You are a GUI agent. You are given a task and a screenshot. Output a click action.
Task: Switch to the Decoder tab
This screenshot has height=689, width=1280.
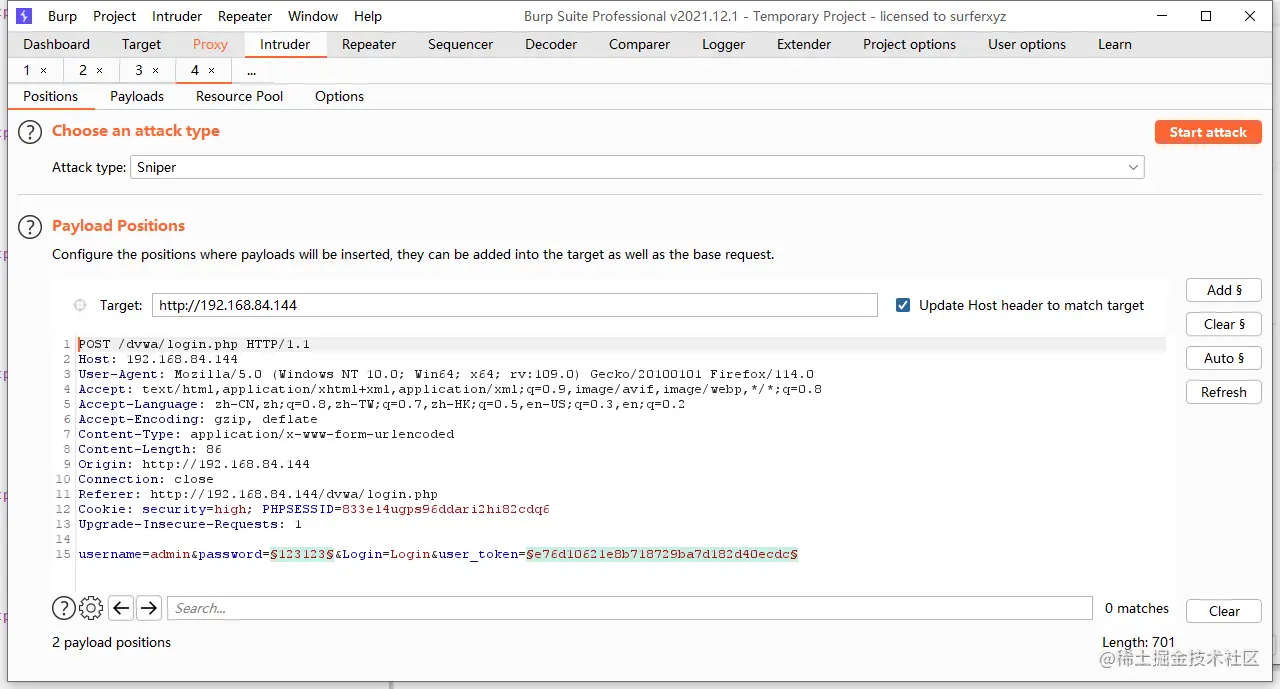551,44
